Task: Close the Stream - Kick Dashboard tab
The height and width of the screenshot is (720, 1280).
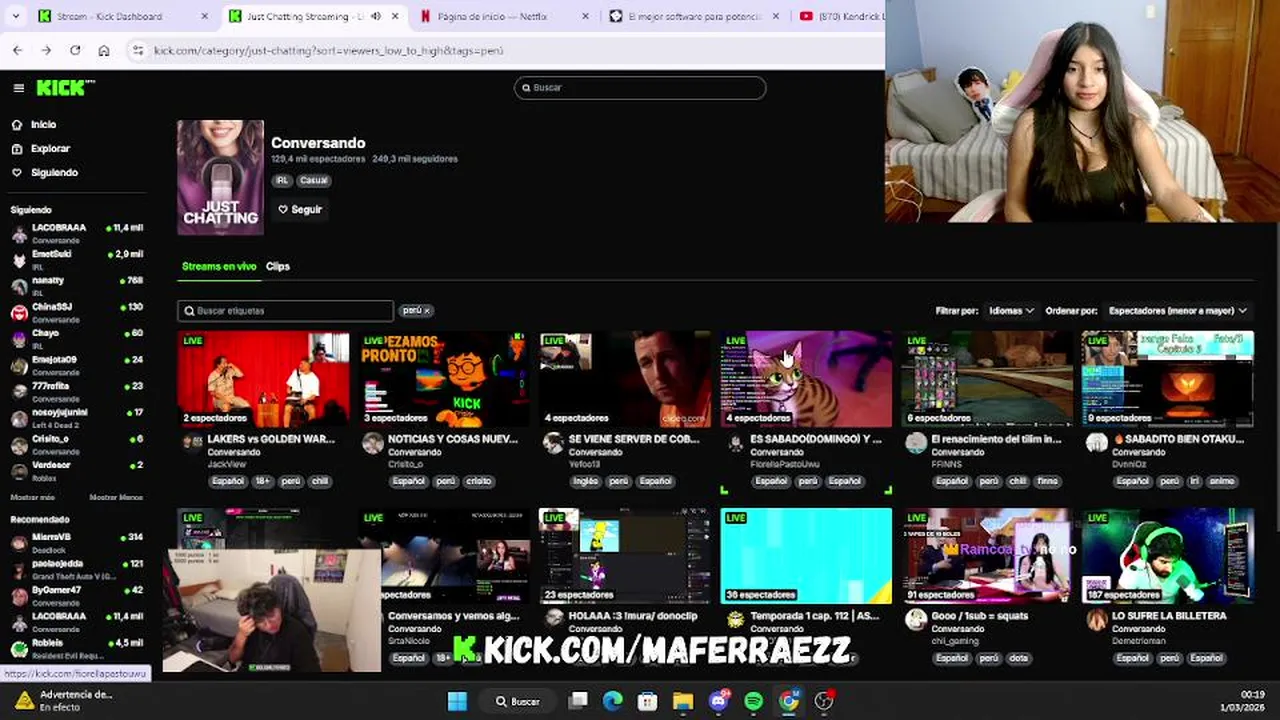Action: click(x=205, y=16)
